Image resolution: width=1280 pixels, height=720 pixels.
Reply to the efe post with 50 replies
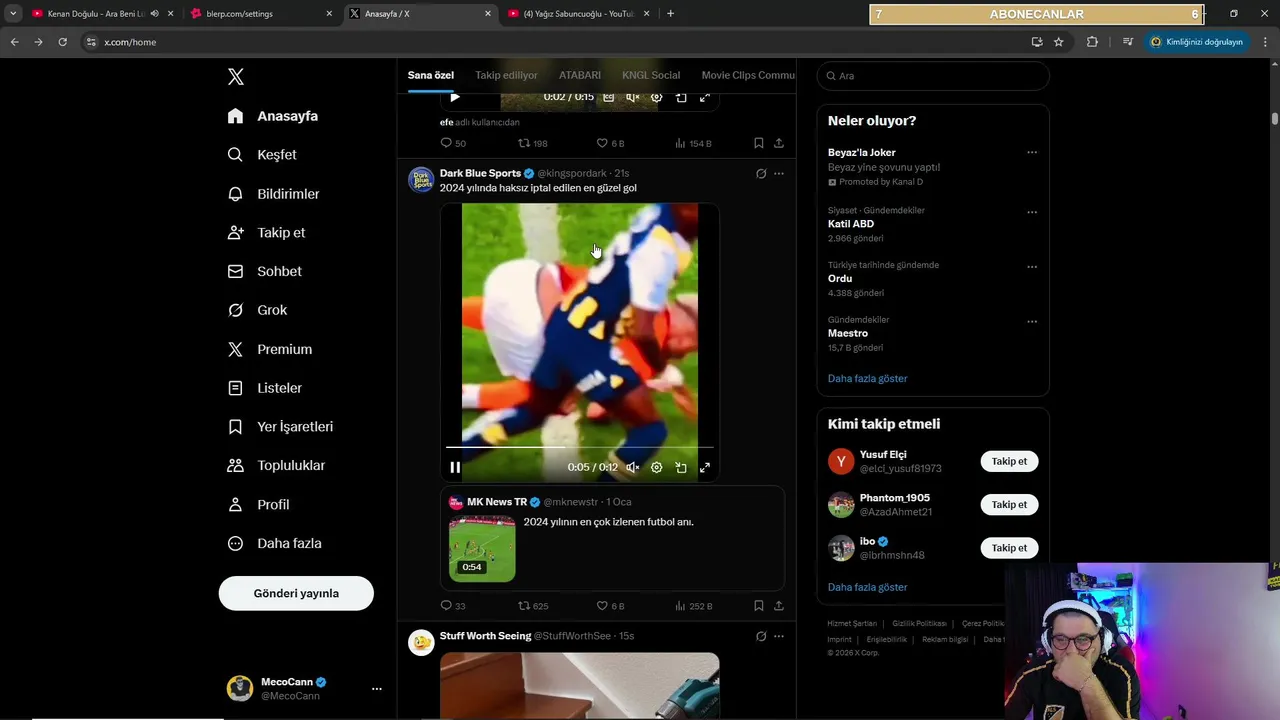coord(453,143)
